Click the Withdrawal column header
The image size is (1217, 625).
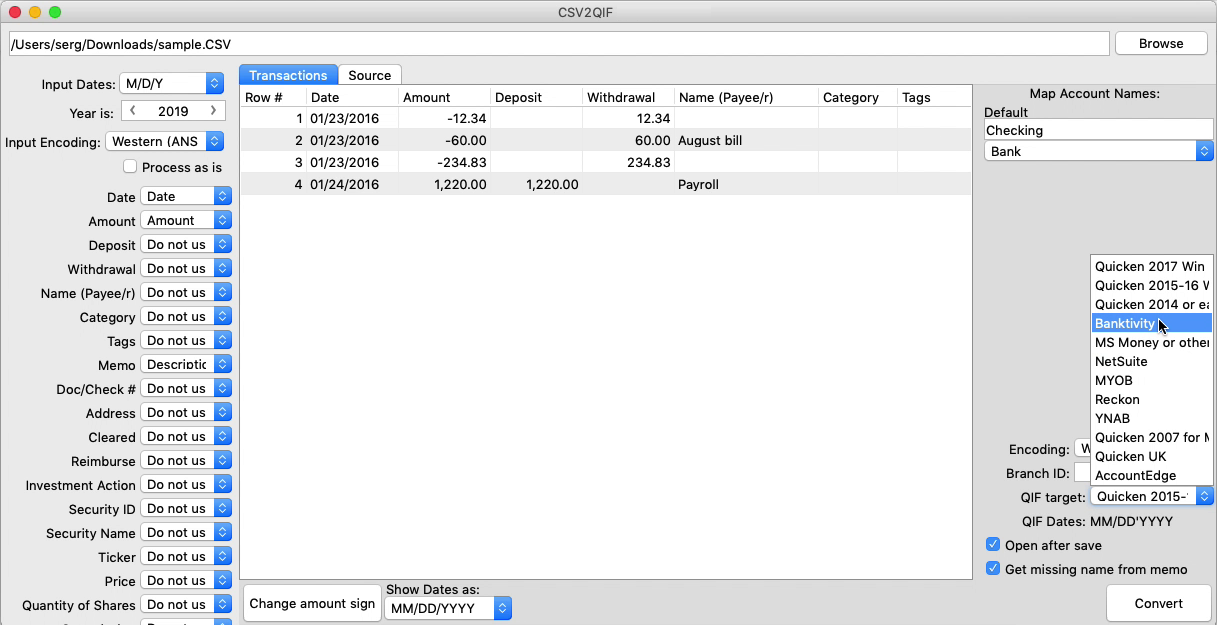pyautogui.click(x=628, y=97)
